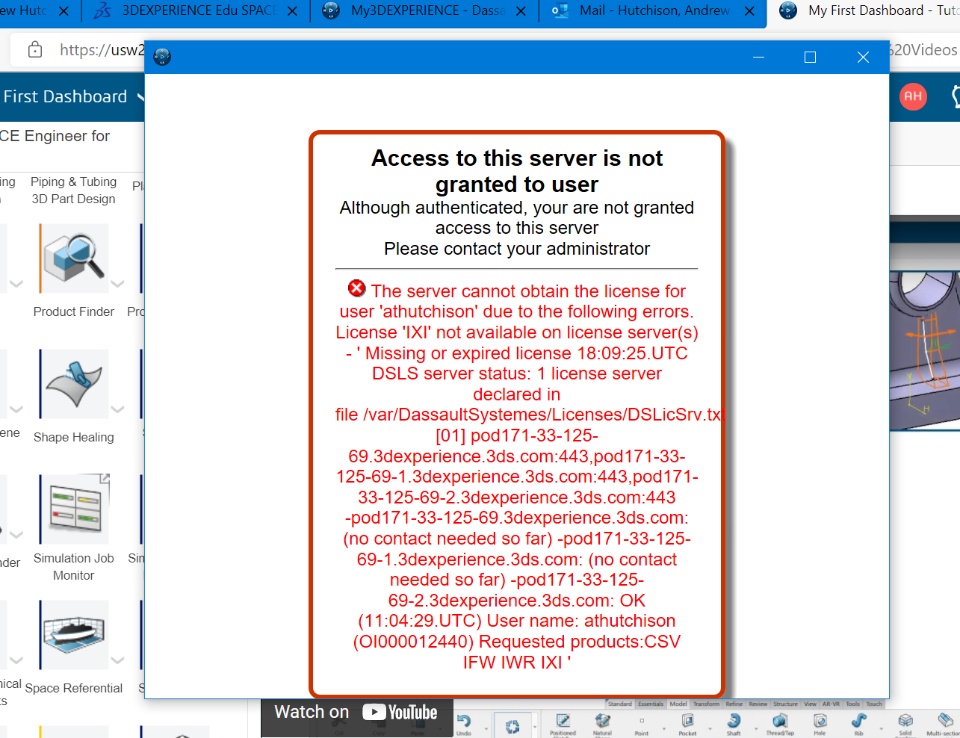Viewport: 960px width, 738px height.
Task: Click the YouTube logo on the video
Action: click(x=400, y=712)
